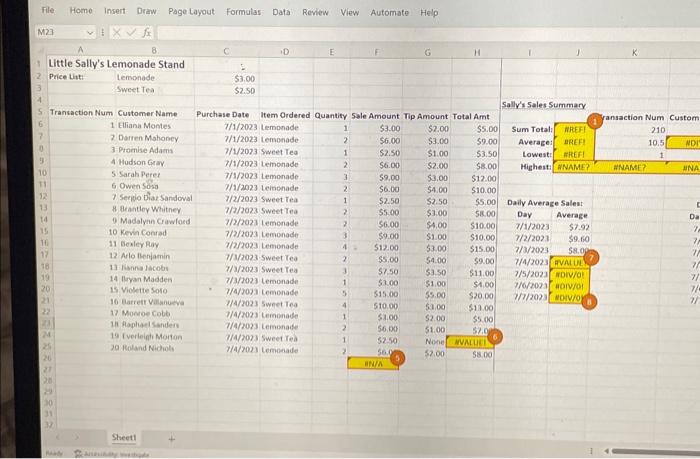The width and height of the screenshot is (700, 459).
Task: Select the Item Ordered header cell
Action: 285,115
